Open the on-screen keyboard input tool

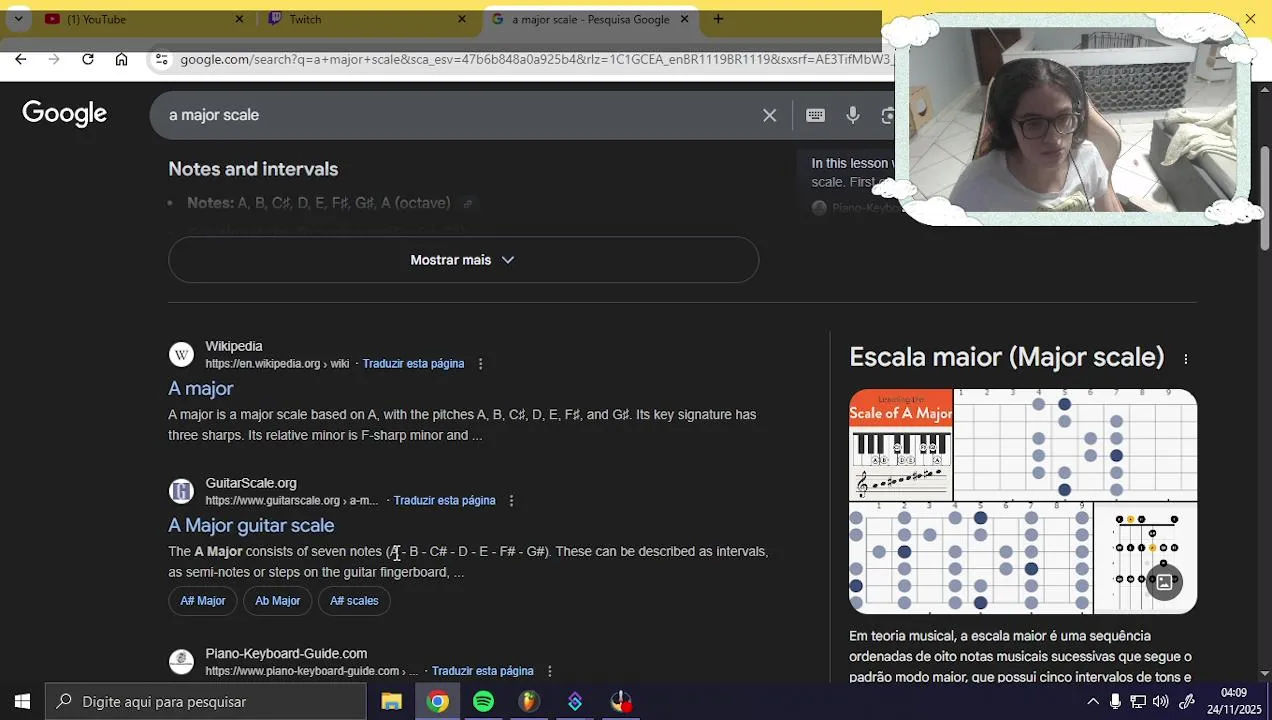pyautogui.click(x=816, y=115)
